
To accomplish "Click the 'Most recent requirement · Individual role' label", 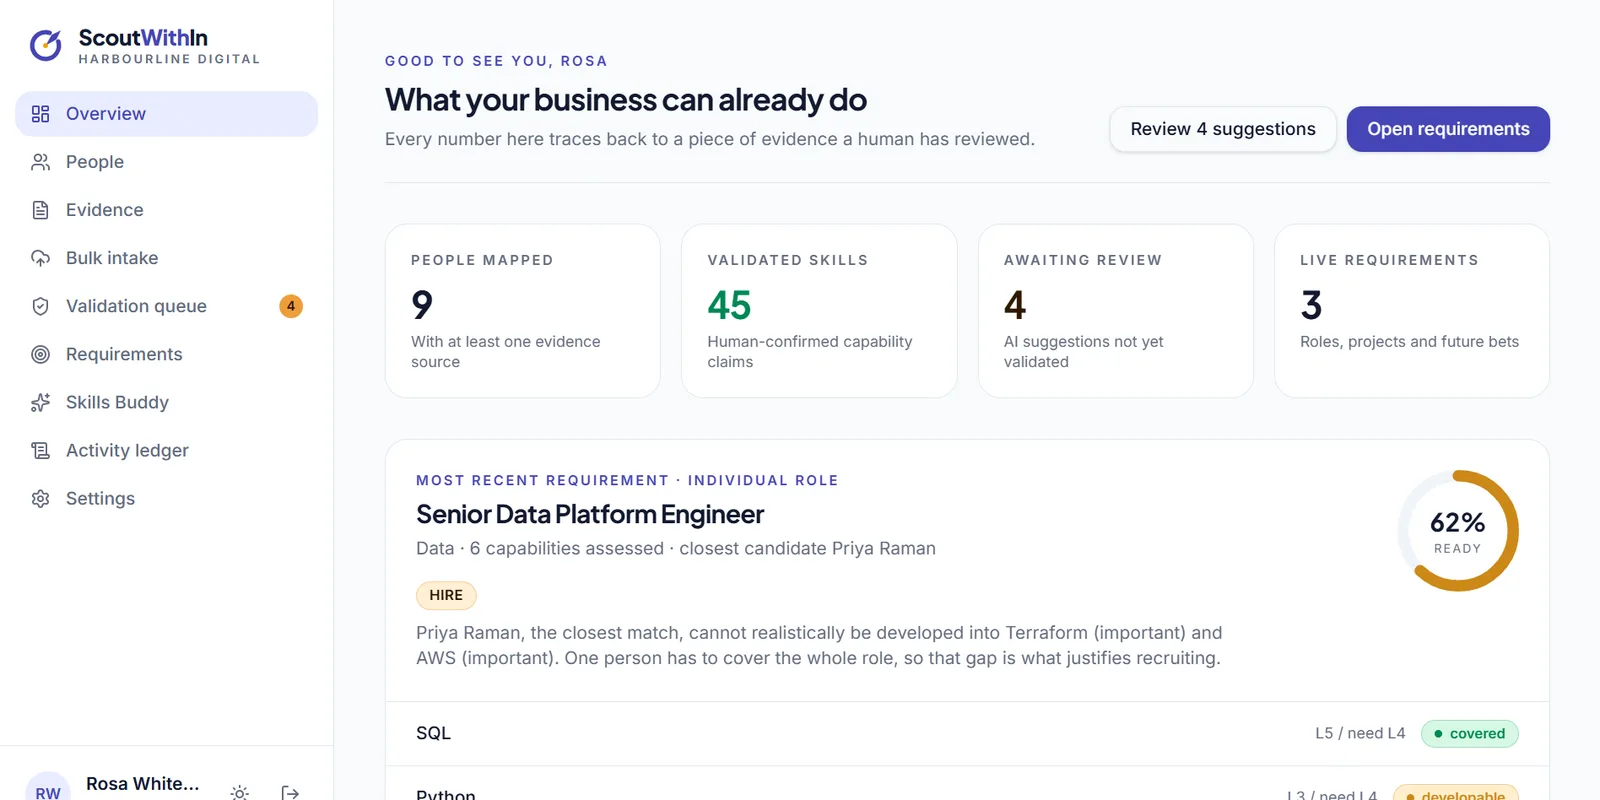I will (627, 480).
